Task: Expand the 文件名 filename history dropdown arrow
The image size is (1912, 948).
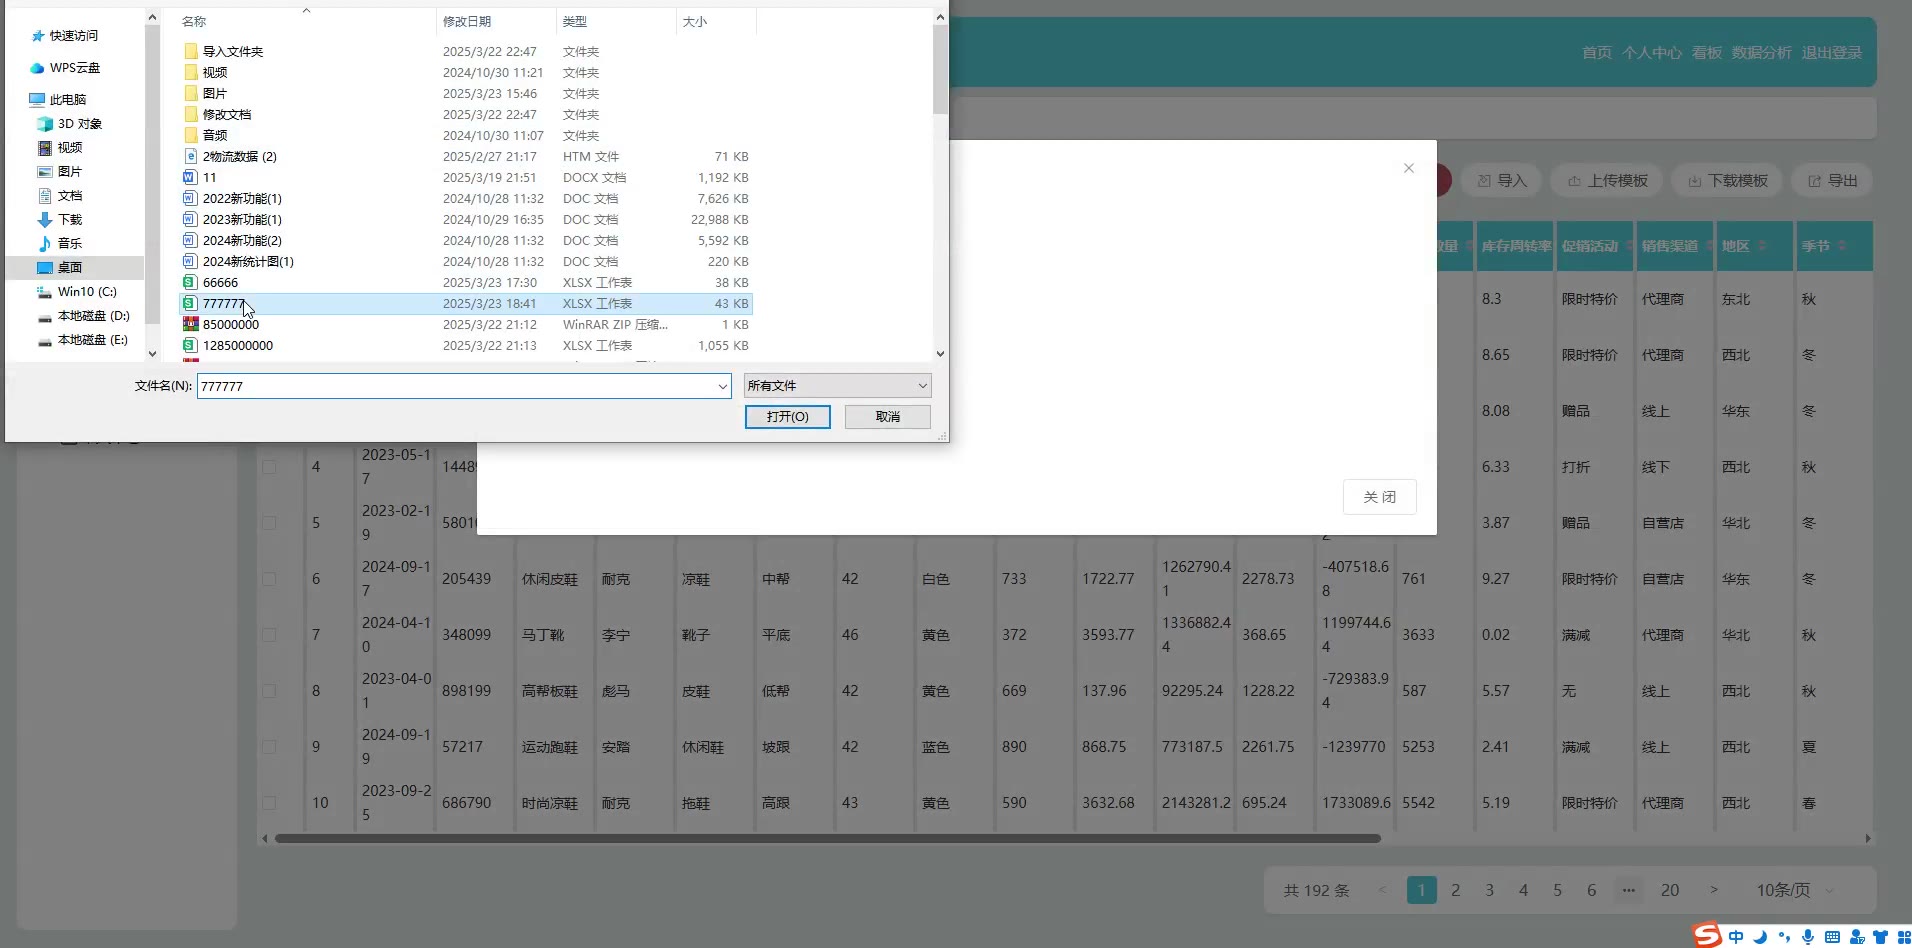Action: coord(722,387)
